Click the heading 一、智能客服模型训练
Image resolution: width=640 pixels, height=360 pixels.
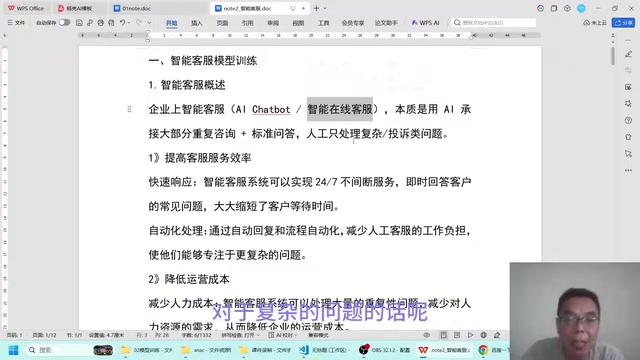pos(203,61)
